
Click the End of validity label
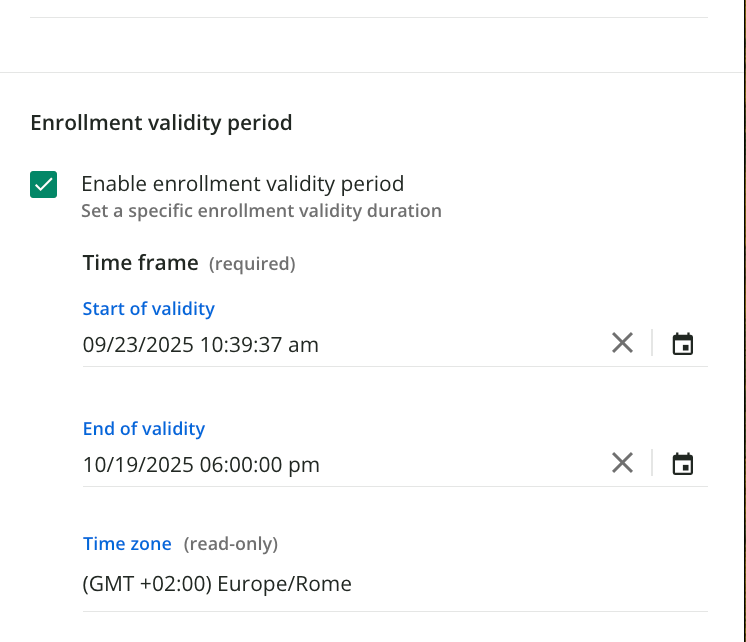[143, 429]
